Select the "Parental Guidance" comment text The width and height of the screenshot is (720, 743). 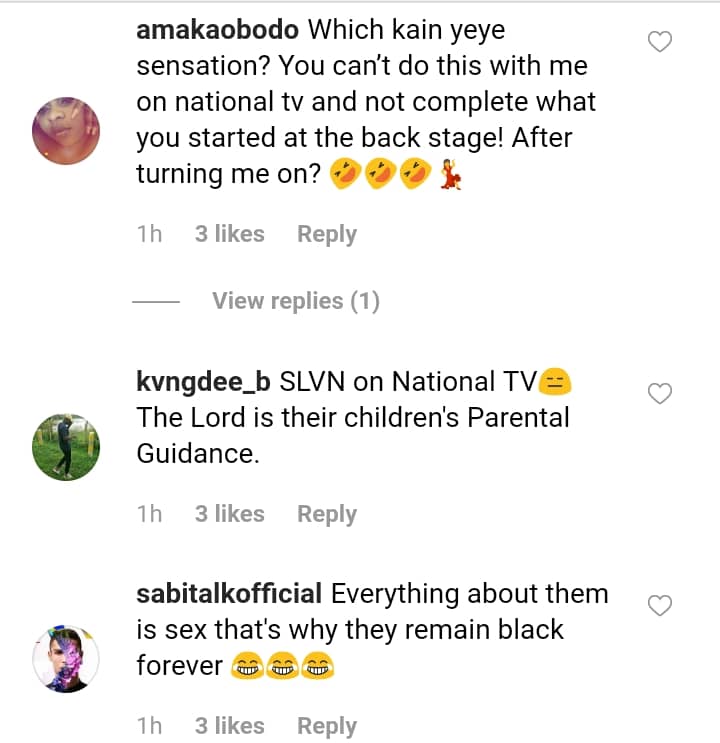pyautogui.click(x=353, y=434)
